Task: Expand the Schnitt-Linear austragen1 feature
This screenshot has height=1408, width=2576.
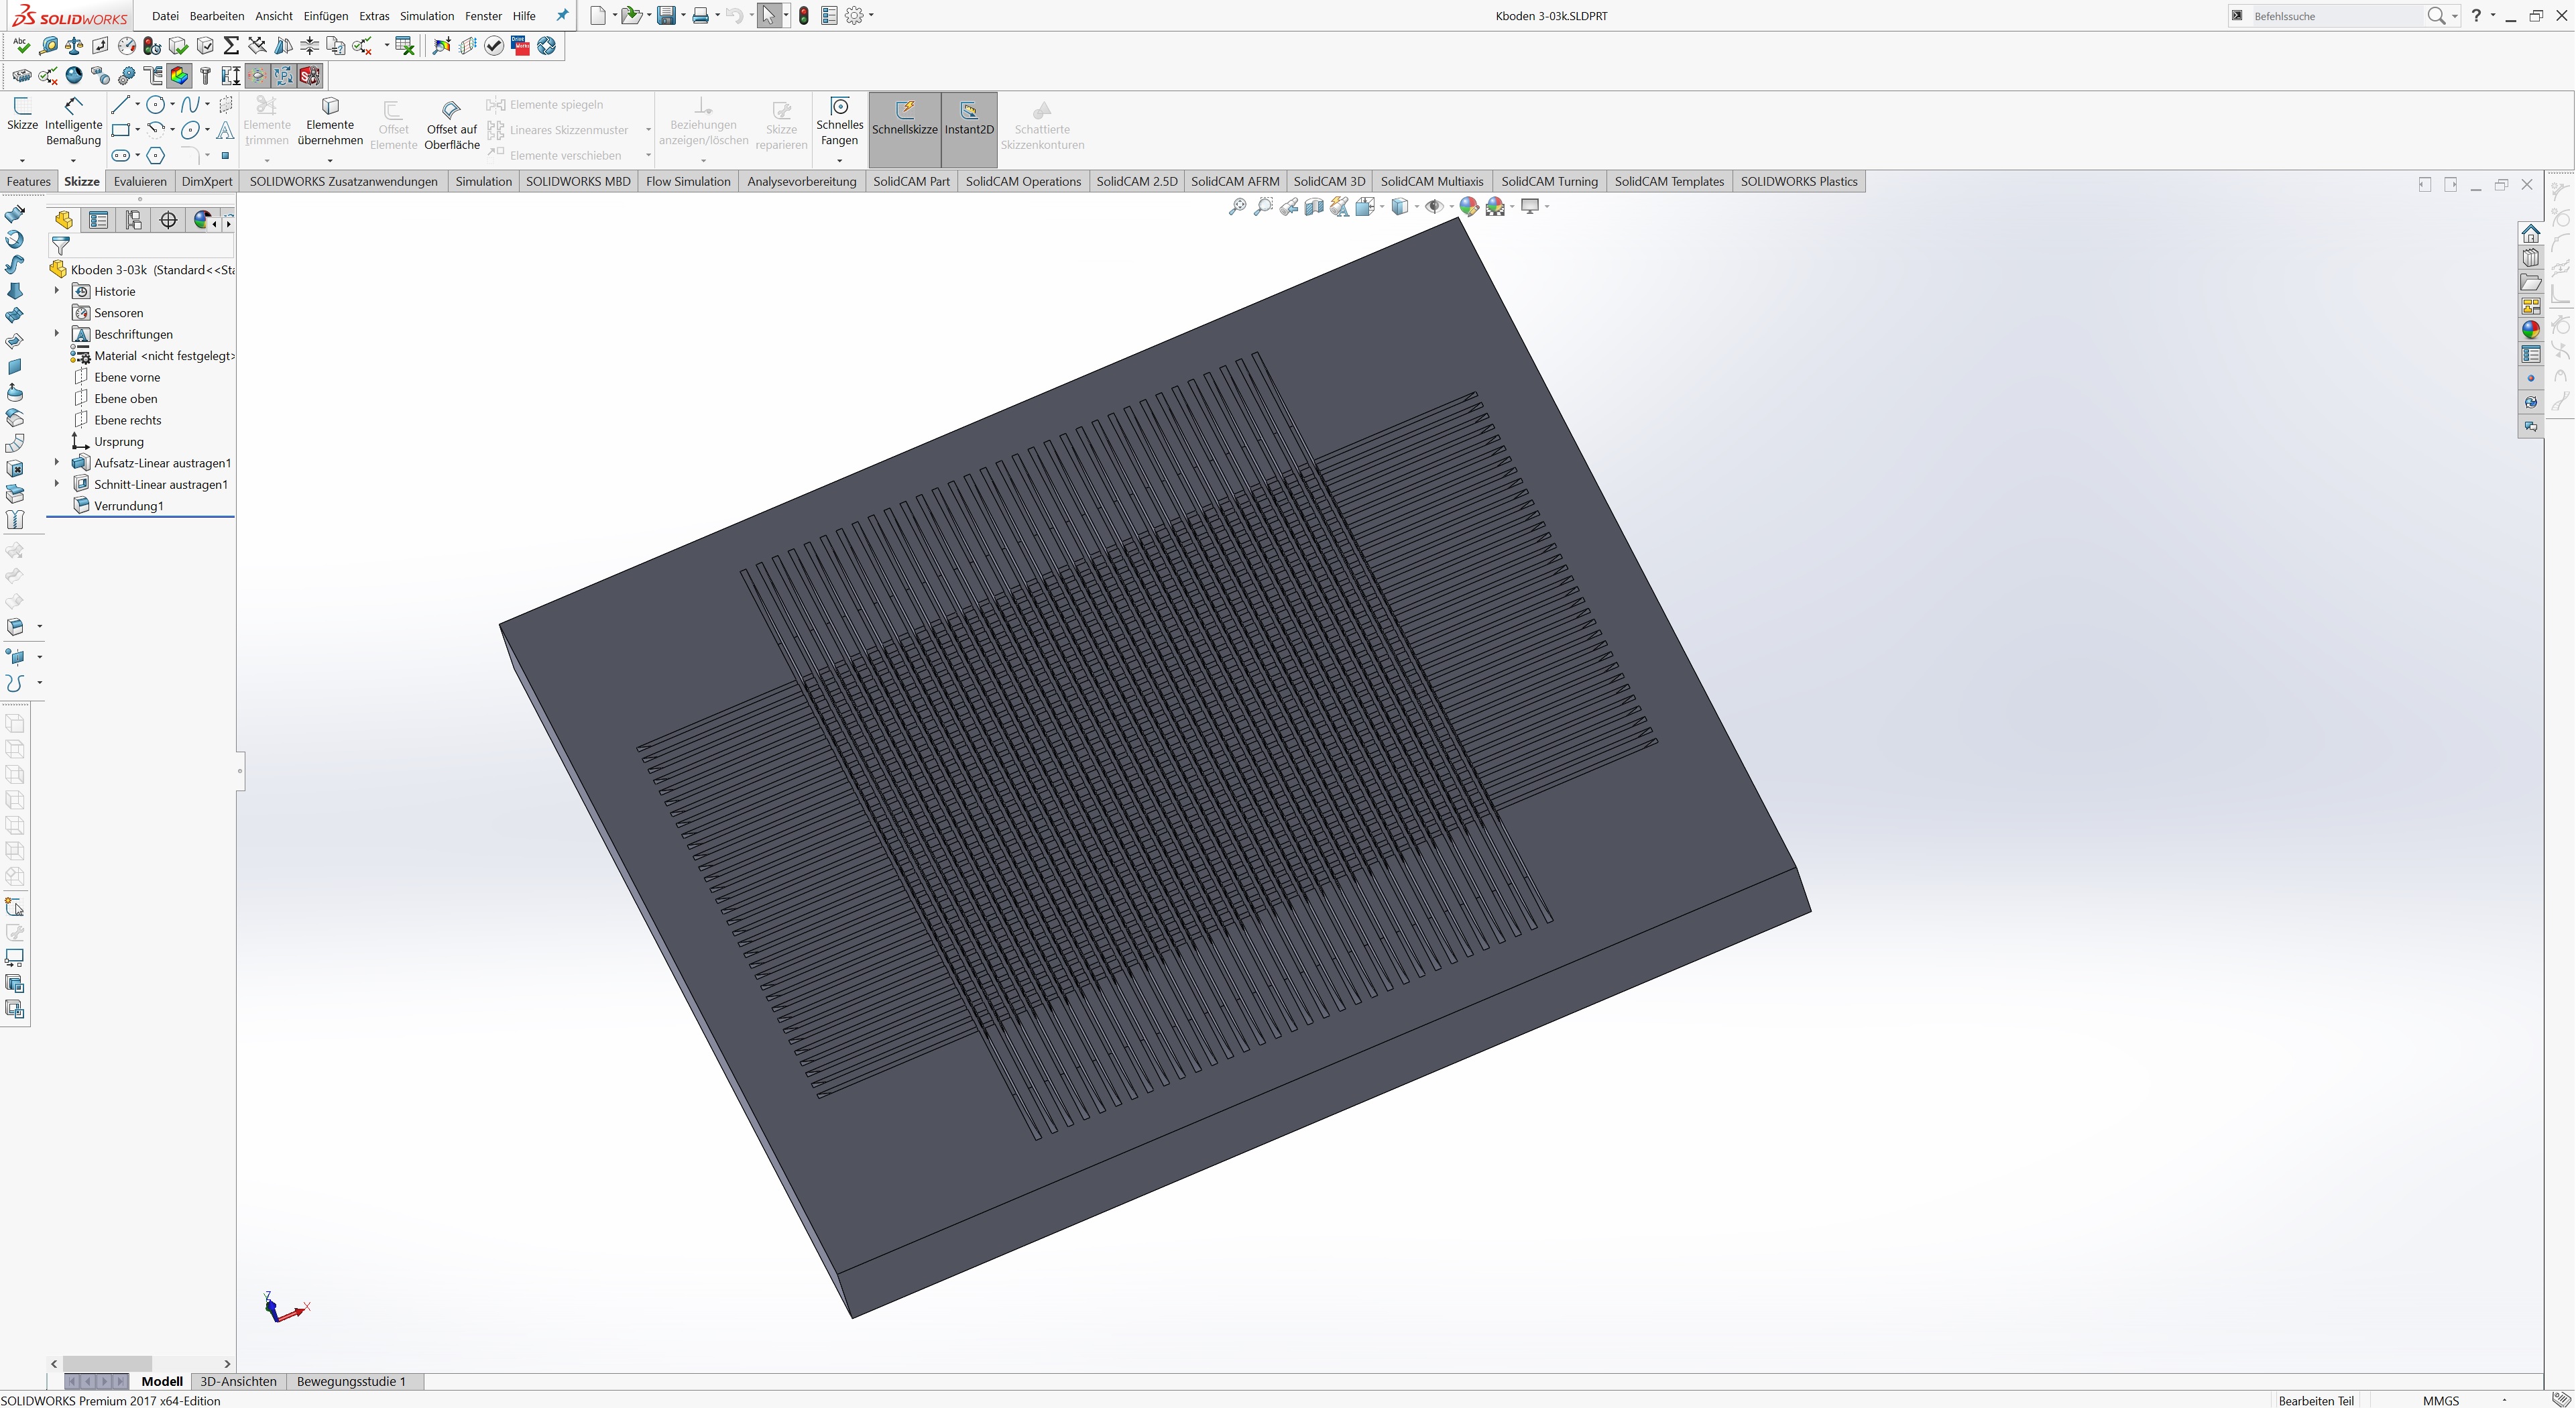Action: [x=57, y=484]
